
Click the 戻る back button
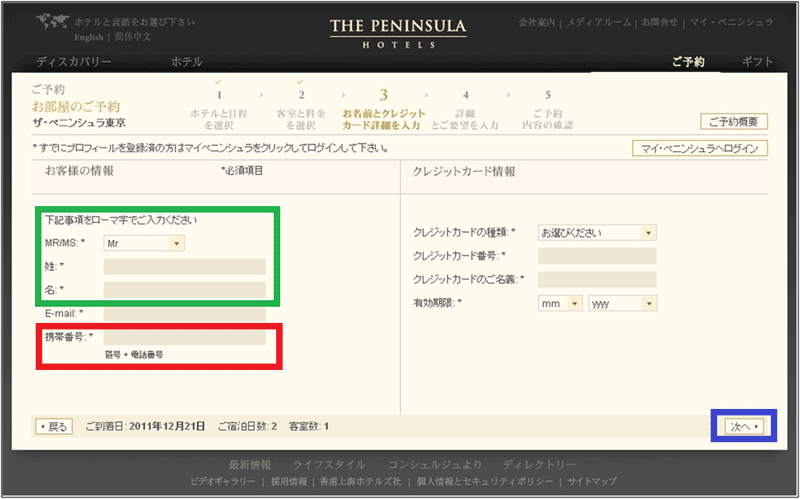(x=54, y=427)
